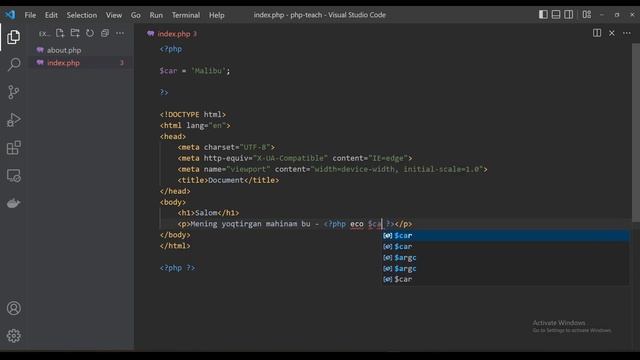The height and width of the screenshot is (360, 640).
Task: Open the Manage gear menu
Action: [x=13, y=336]
